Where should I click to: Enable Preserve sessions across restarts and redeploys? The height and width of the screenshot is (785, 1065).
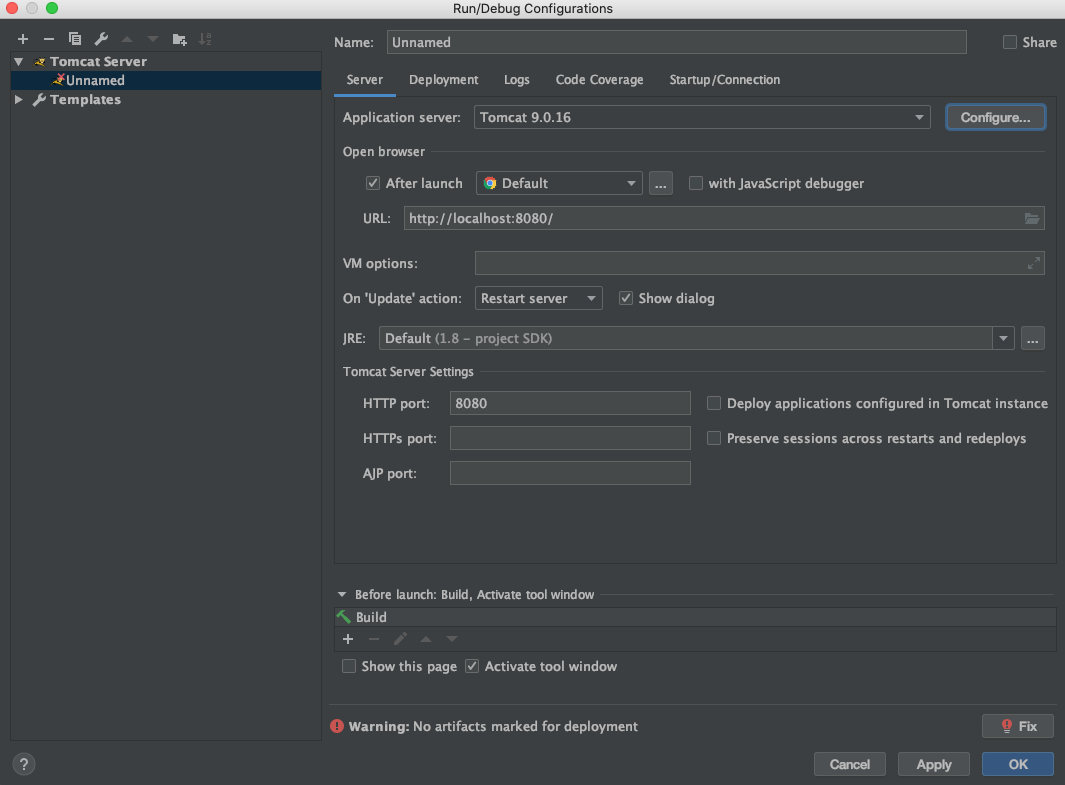click(x=714, y=439)
